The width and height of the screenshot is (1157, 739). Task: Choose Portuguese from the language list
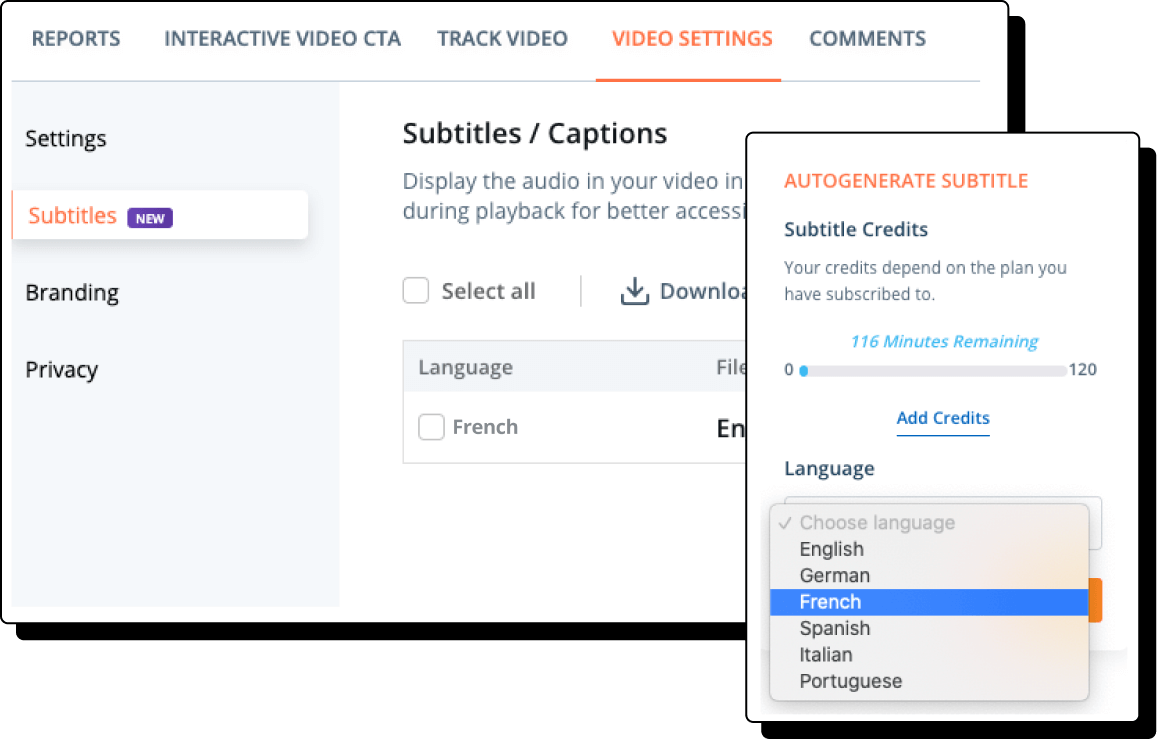click(850, 681)
